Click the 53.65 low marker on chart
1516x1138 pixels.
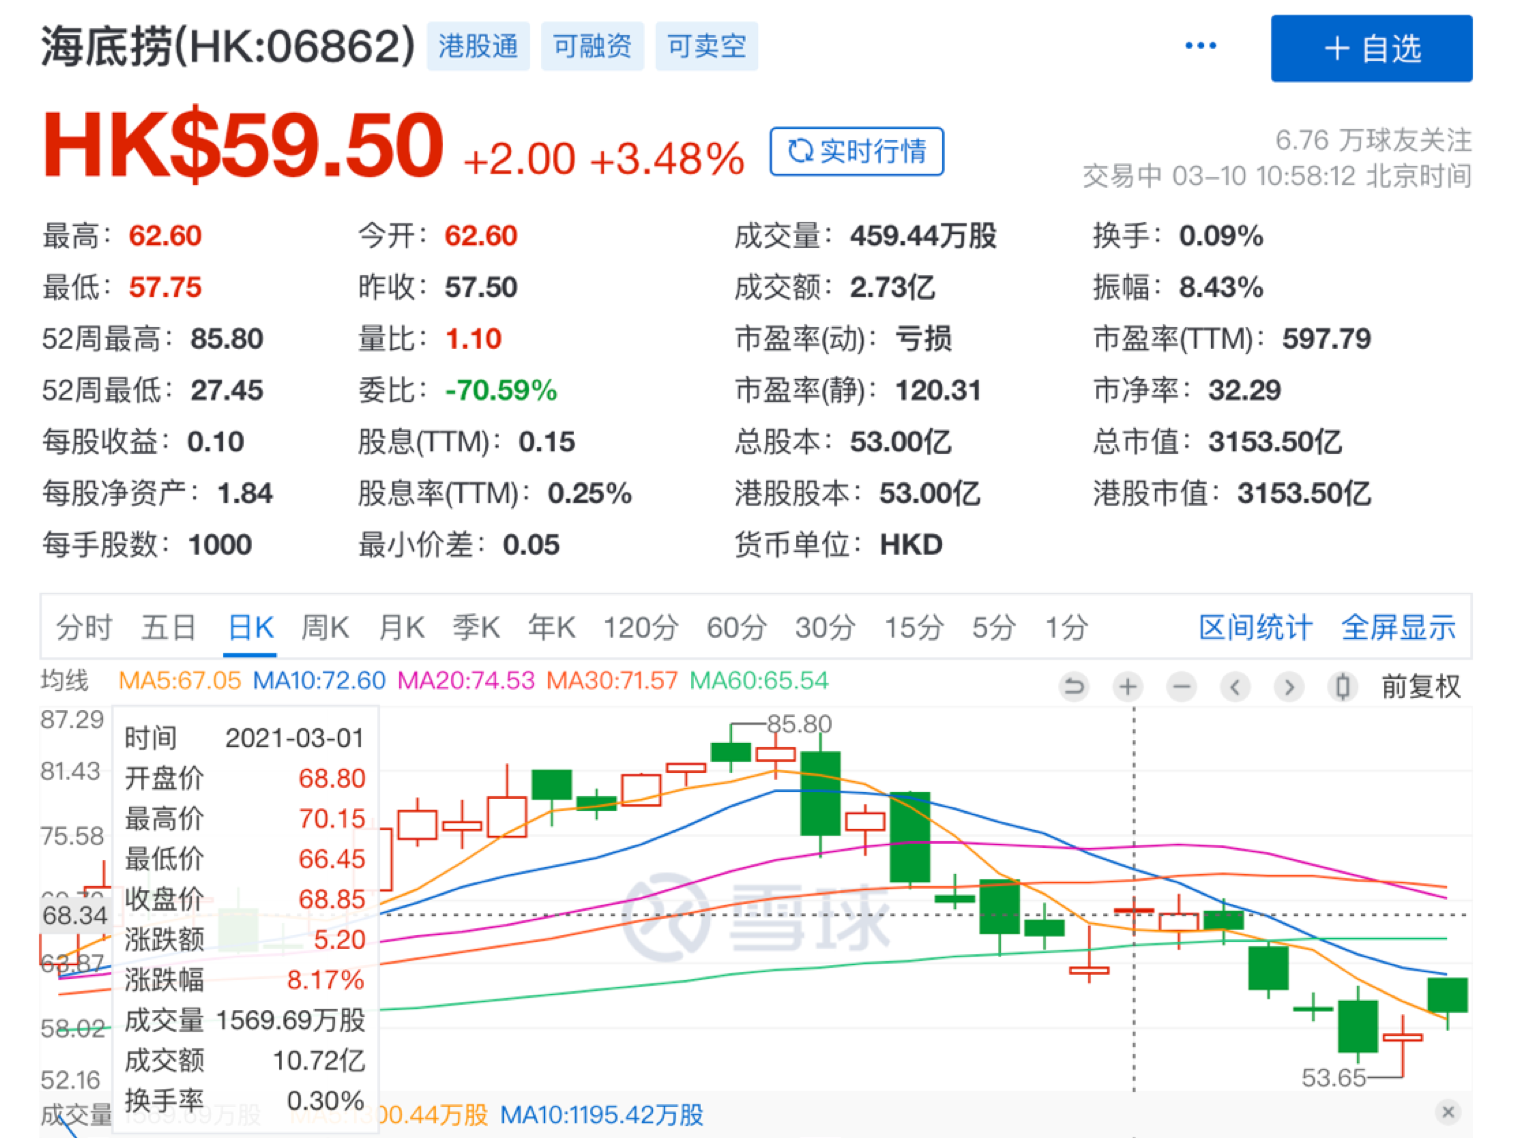coord(1334,1078)
